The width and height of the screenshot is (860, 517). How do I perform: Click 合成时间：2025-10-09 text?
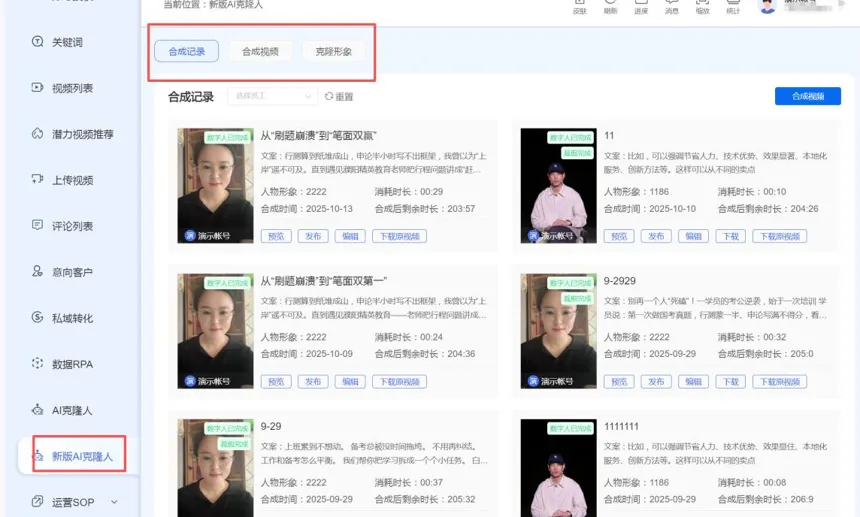(307, 354)
